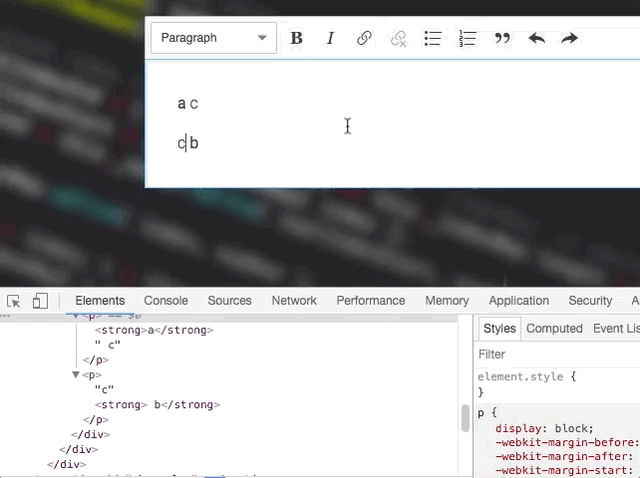Toggle bold formatting in the editor toolbar
Screen dimensions: 640x478
[x=296, y=38]
